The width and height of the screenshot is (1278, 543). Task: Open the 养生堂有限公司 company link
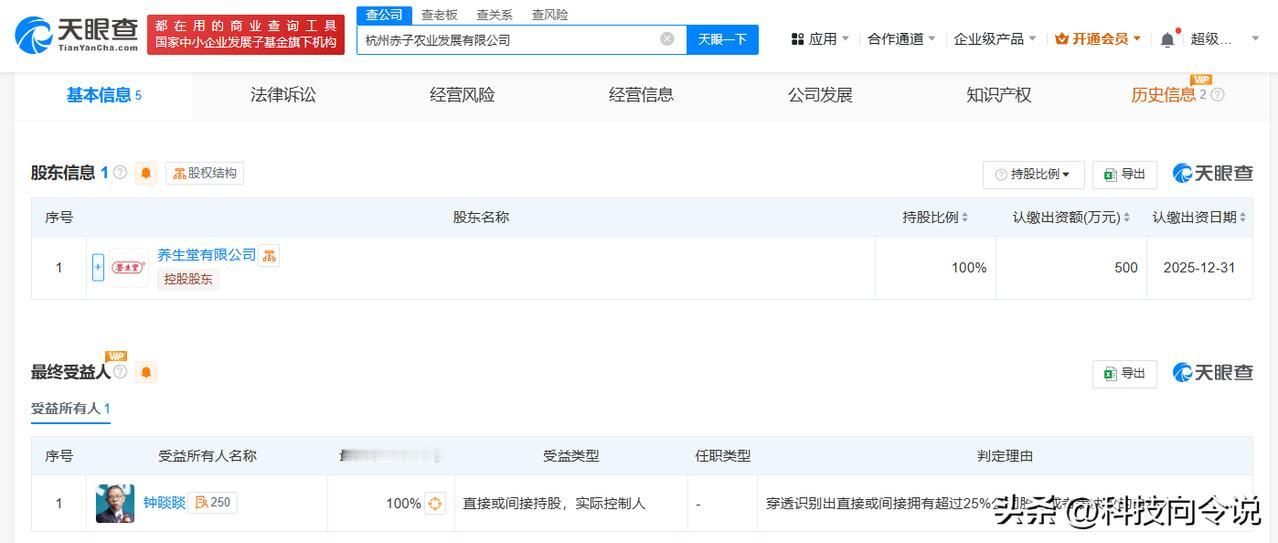tap(207, 255)
